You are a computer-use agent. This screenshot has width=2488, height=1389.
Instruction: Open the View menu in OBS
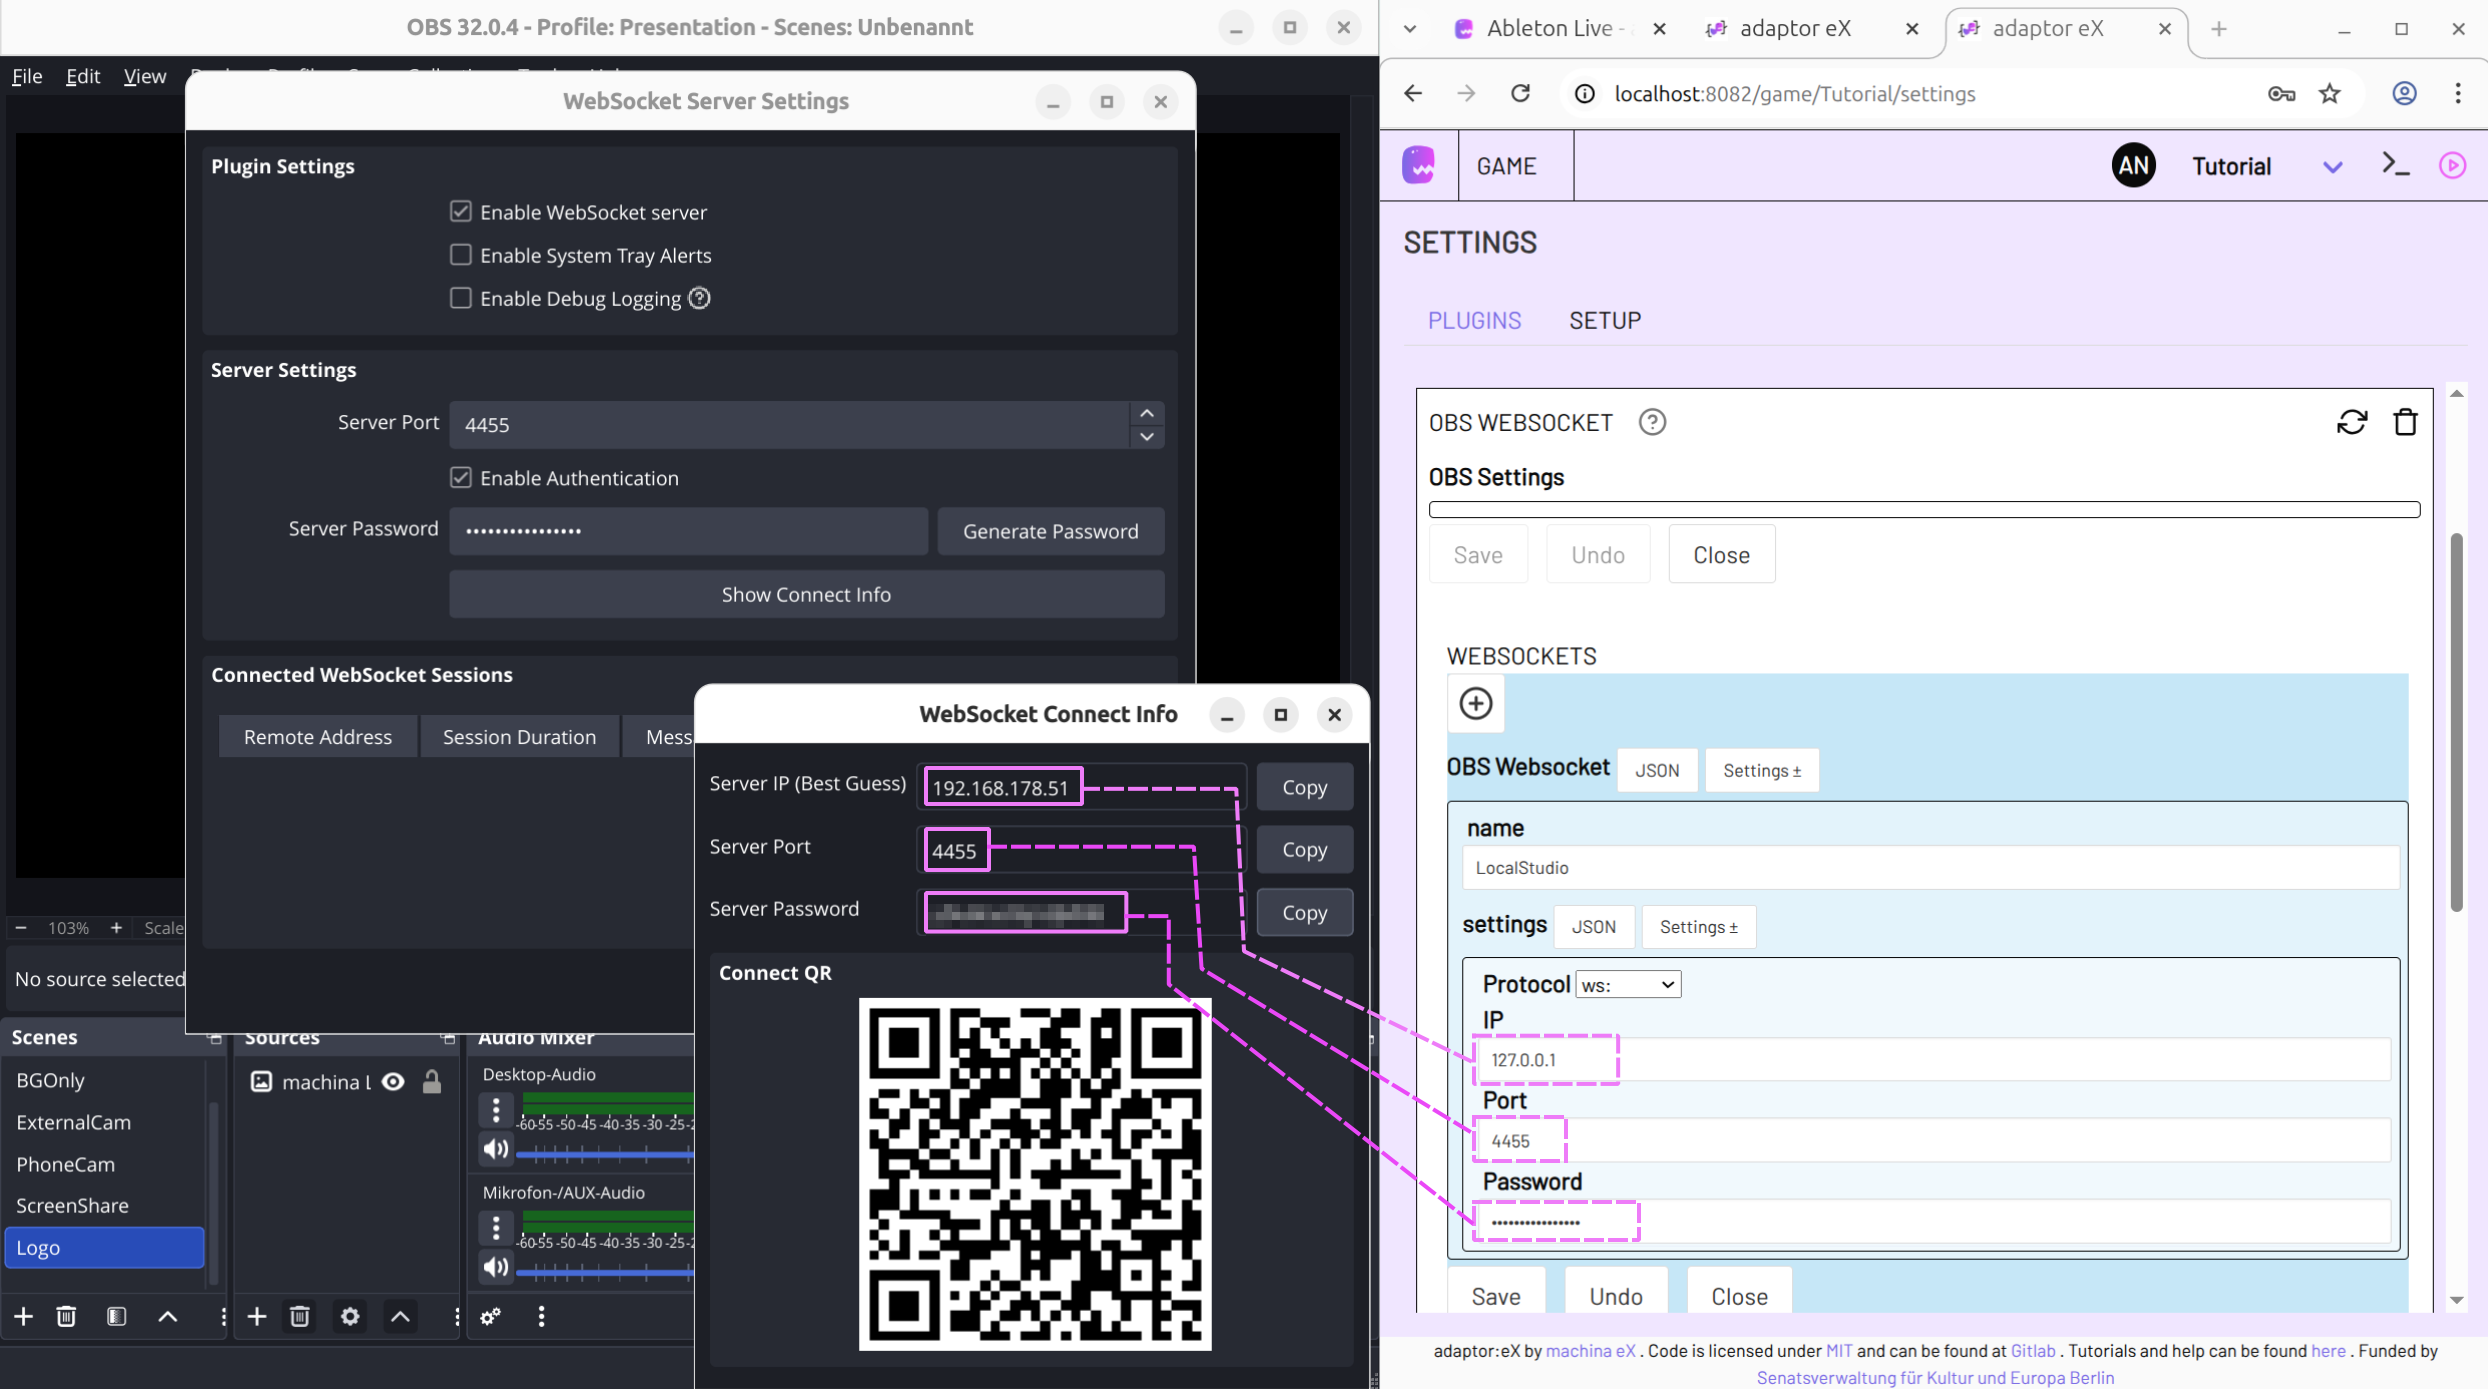[144, 76]
